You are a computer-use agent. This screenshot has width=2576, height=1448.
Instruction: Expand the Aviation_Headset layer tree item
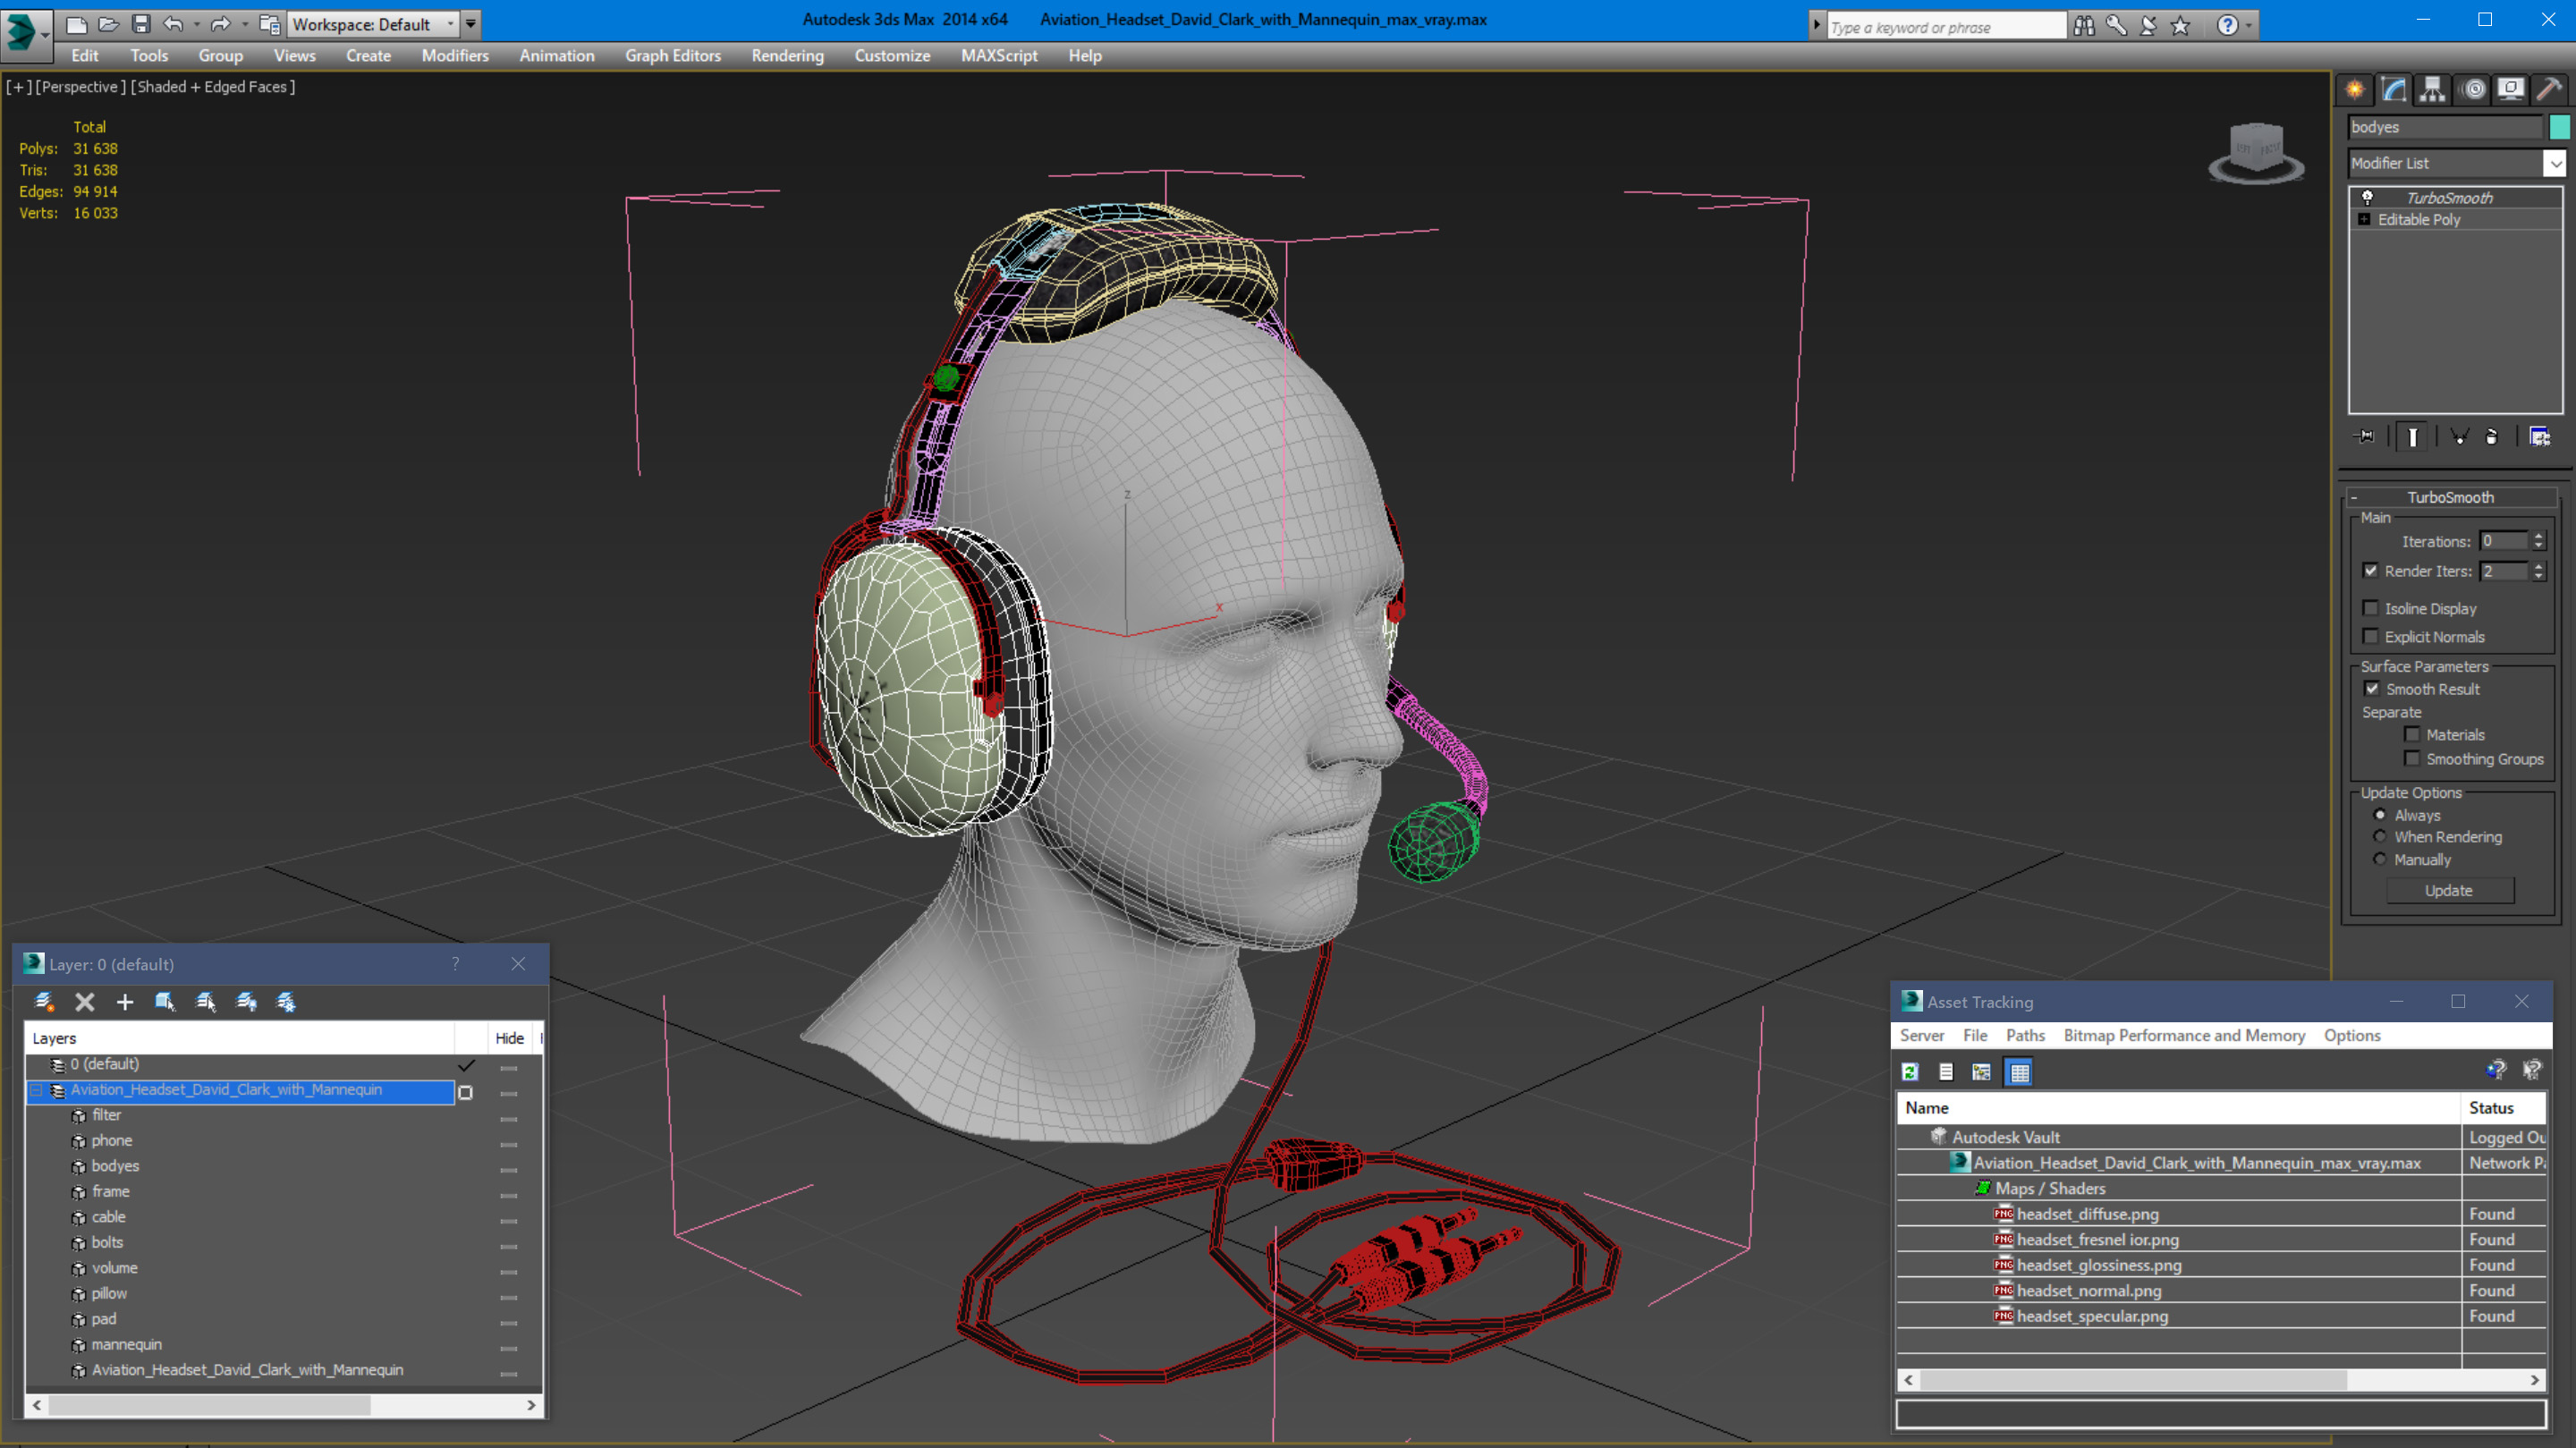pyautogui.click(x=34, y=1088)
